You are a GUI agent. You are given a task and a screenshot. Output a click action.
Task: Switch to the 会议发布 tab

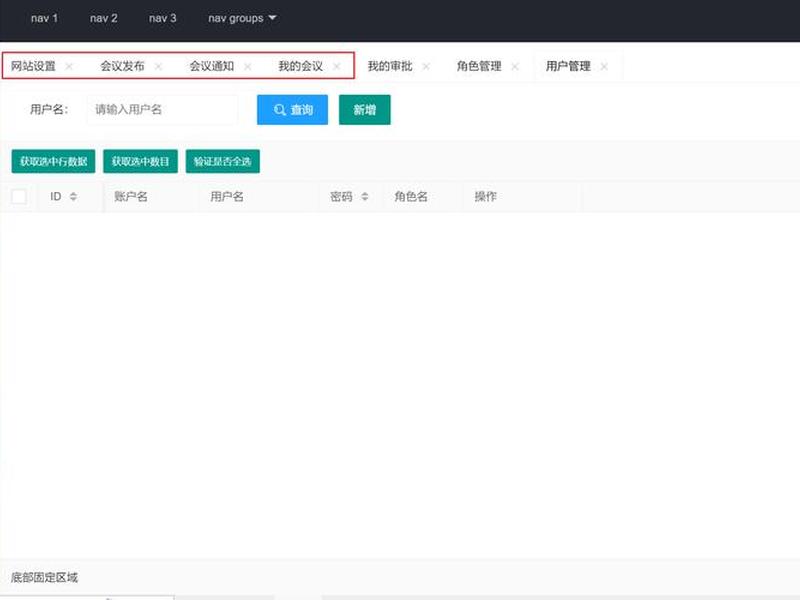coord(122,66)
